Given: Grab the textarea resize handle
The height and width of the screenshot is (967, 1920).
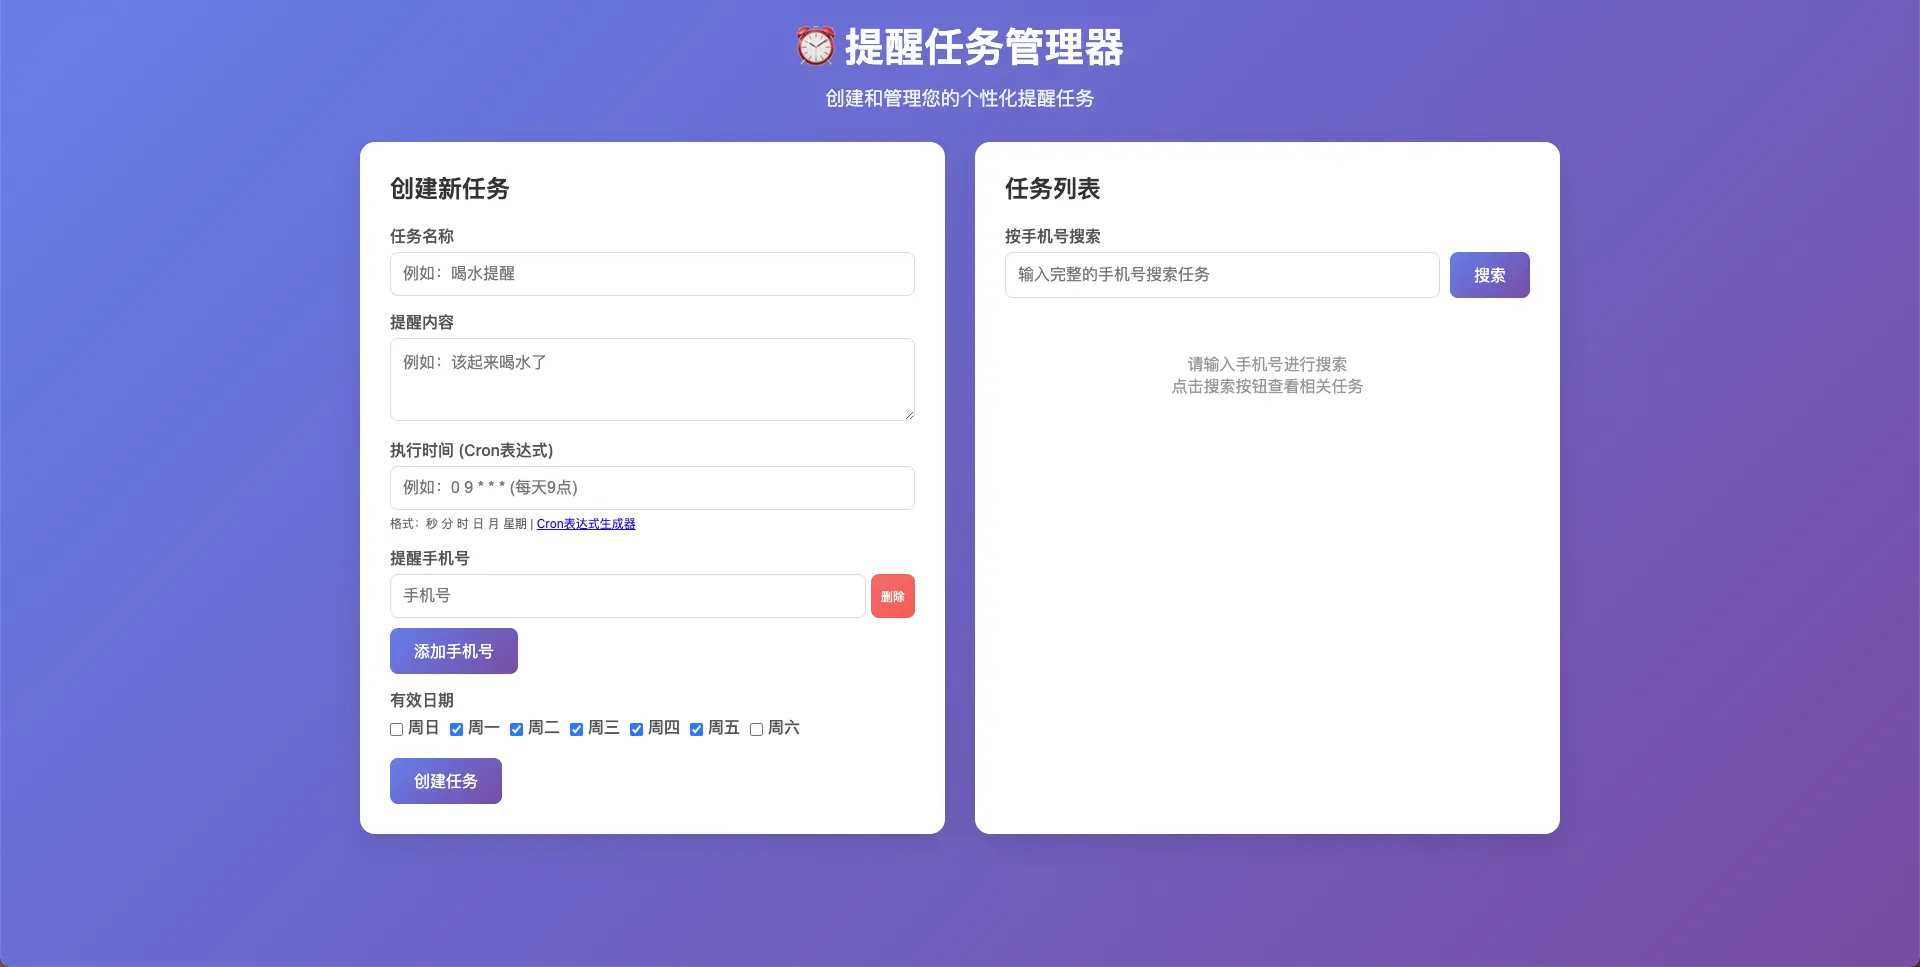Looking at the screenshot, I should (x=909, y=415).
